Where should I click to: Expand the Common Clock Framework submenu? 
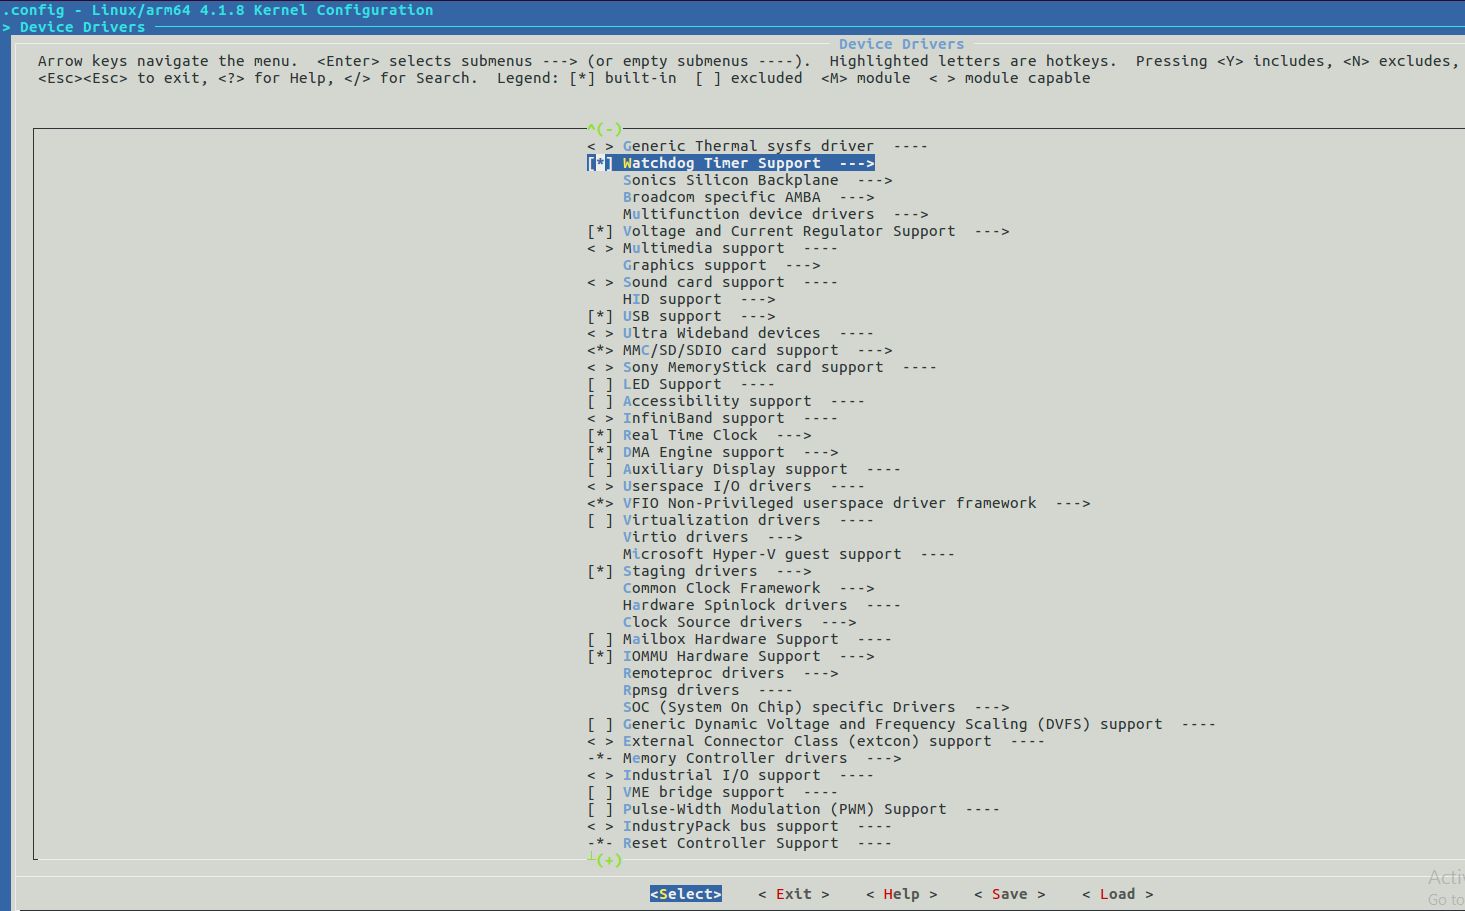click(x=722, y=587)
